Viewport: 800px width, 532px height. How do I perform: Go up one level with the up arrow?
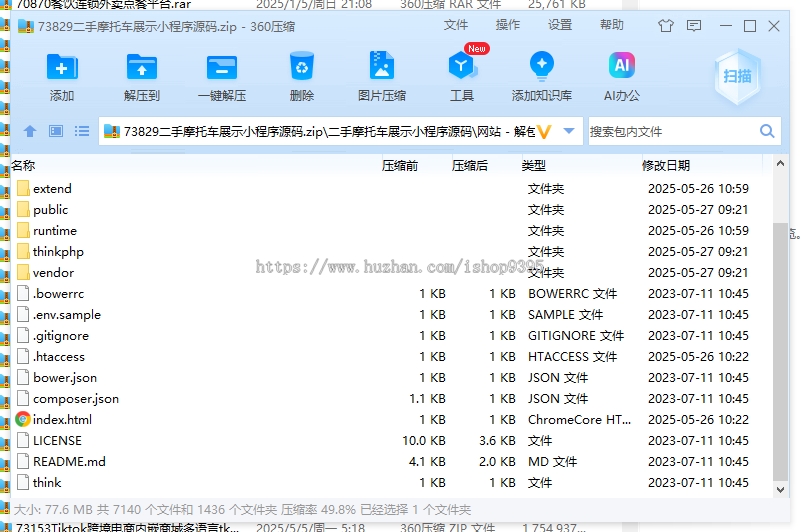pos(30,132)
